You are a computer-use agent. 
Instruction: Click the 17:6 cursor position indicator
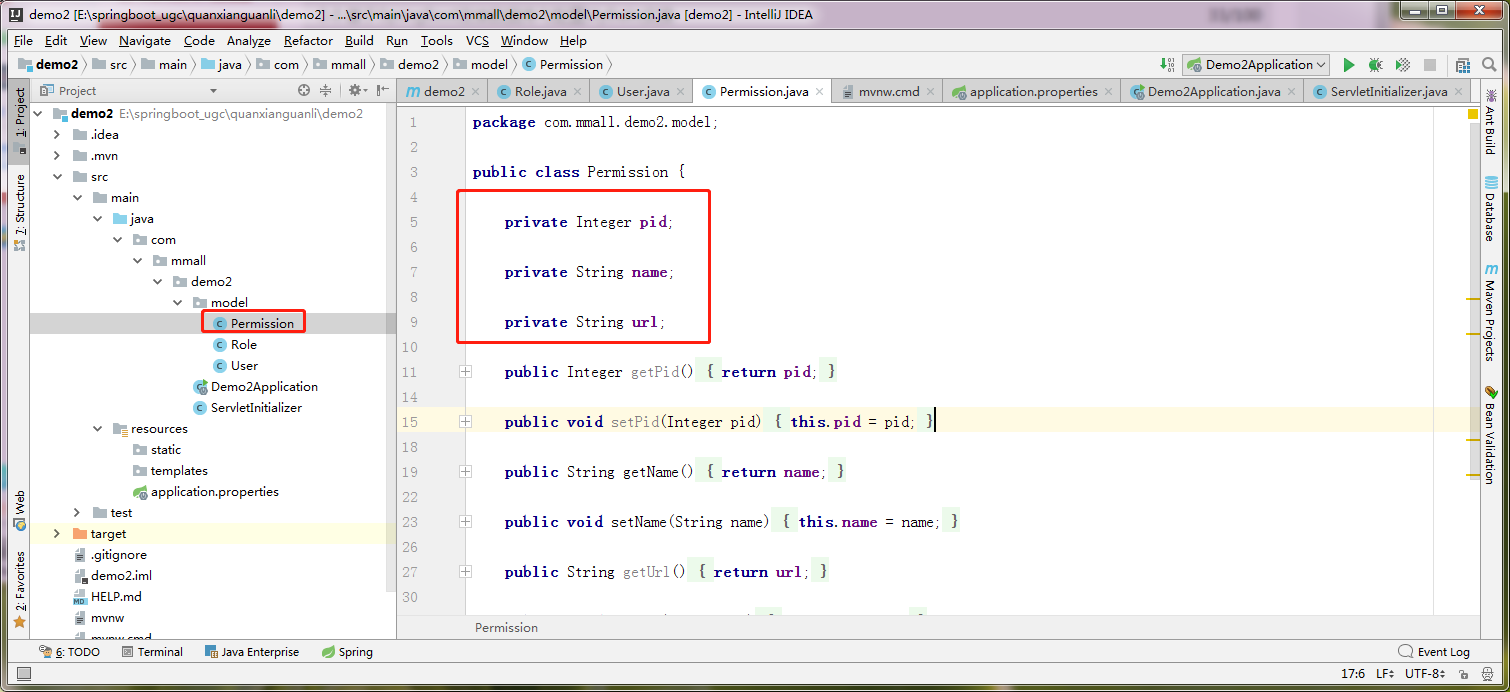[x=1353, y=674]
